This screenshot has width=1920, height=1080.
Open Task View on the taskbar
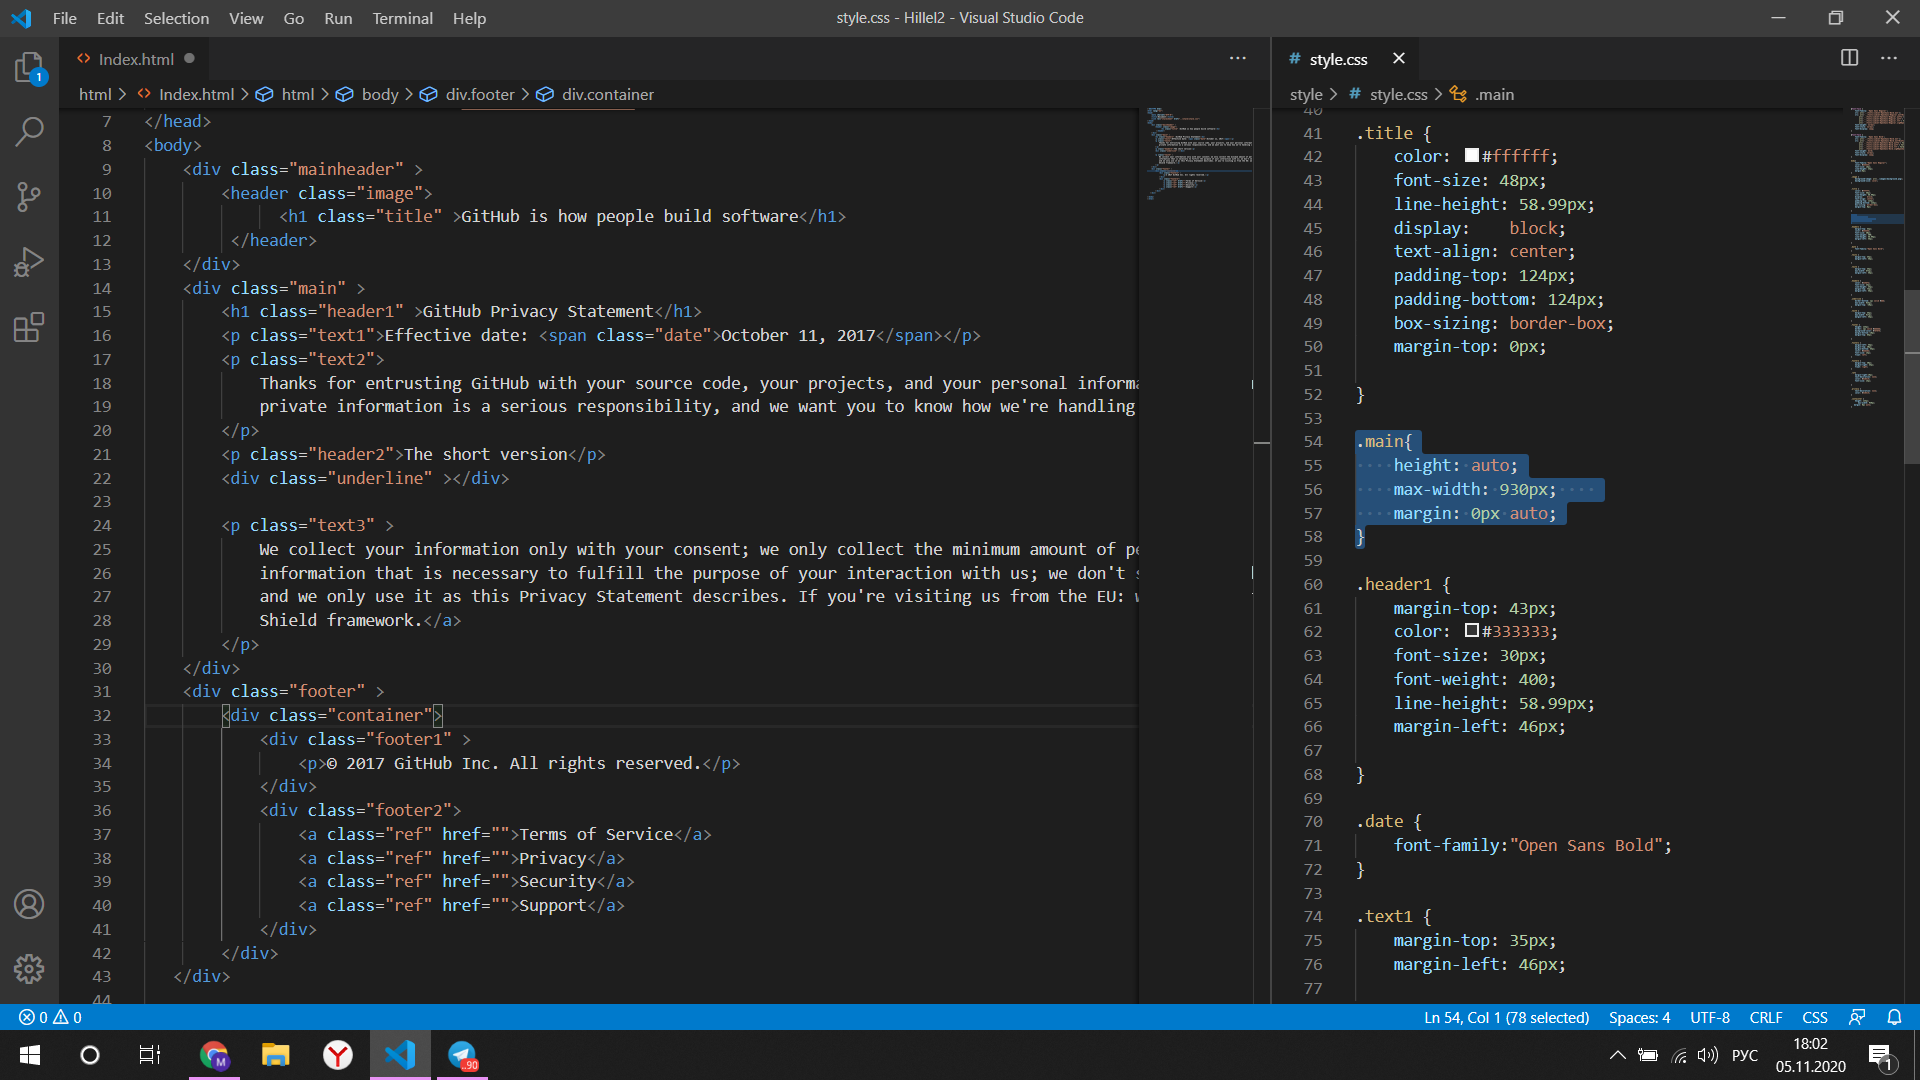coord(150,1055)
